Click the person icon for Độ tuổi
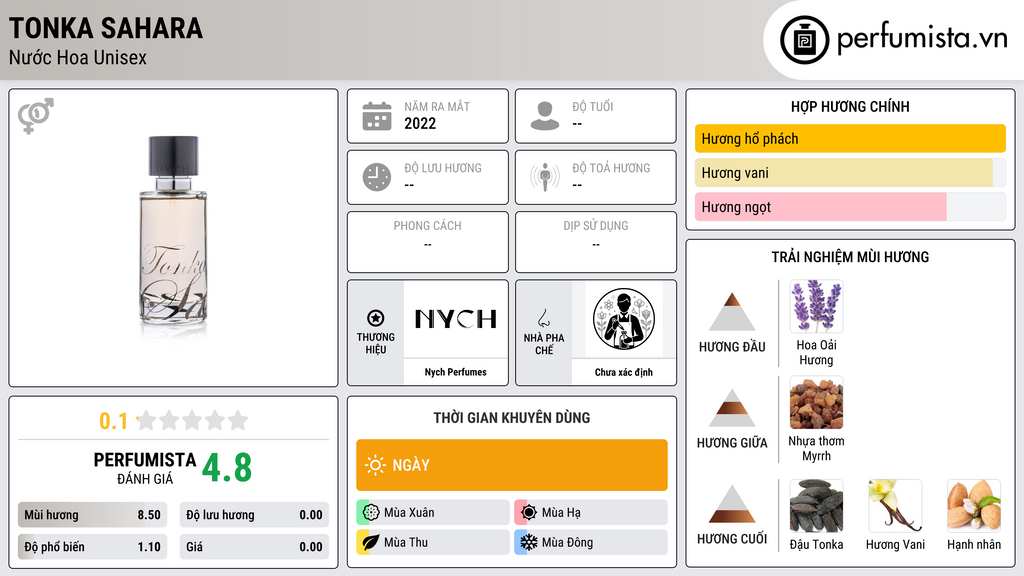Screen dimensions: 1024x576 click(545, 116)
